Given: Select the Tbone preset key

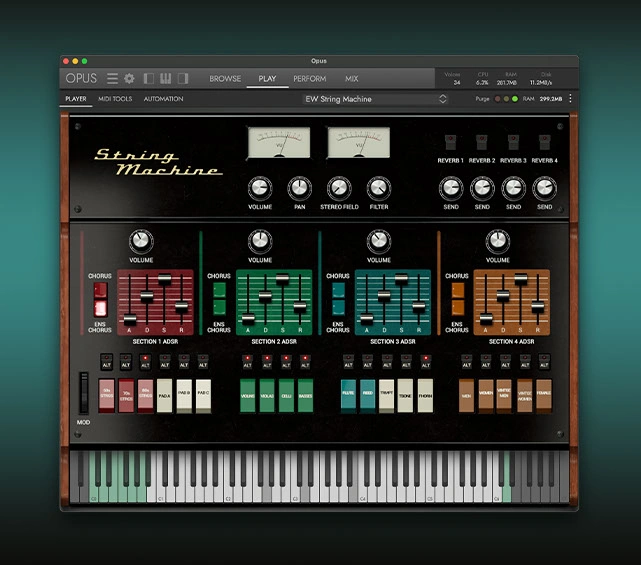Looking at the screenshot, I should 405,395.
